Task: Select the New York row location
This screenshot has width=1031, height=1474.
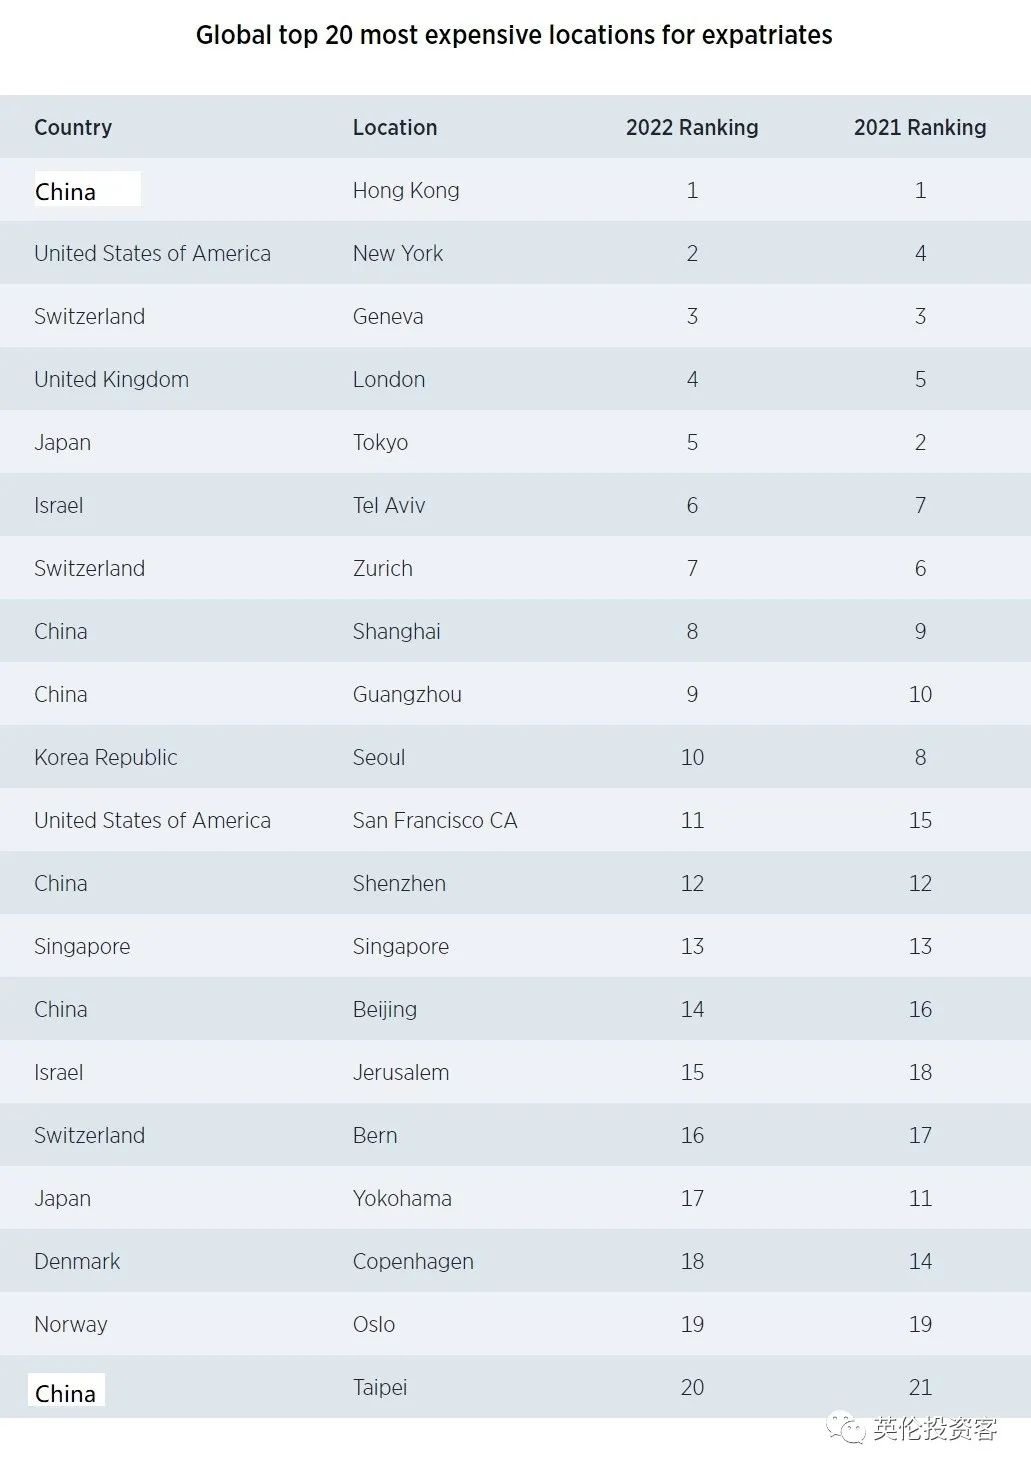Action: (x=398, y=253)
